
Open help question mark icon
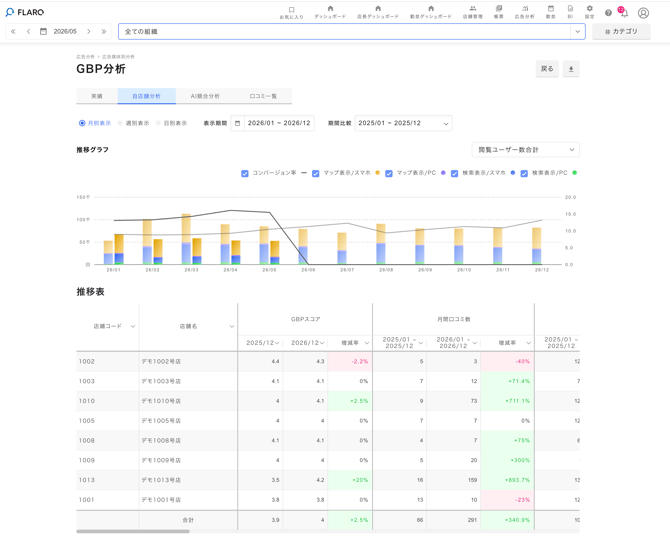coord(608,13)
